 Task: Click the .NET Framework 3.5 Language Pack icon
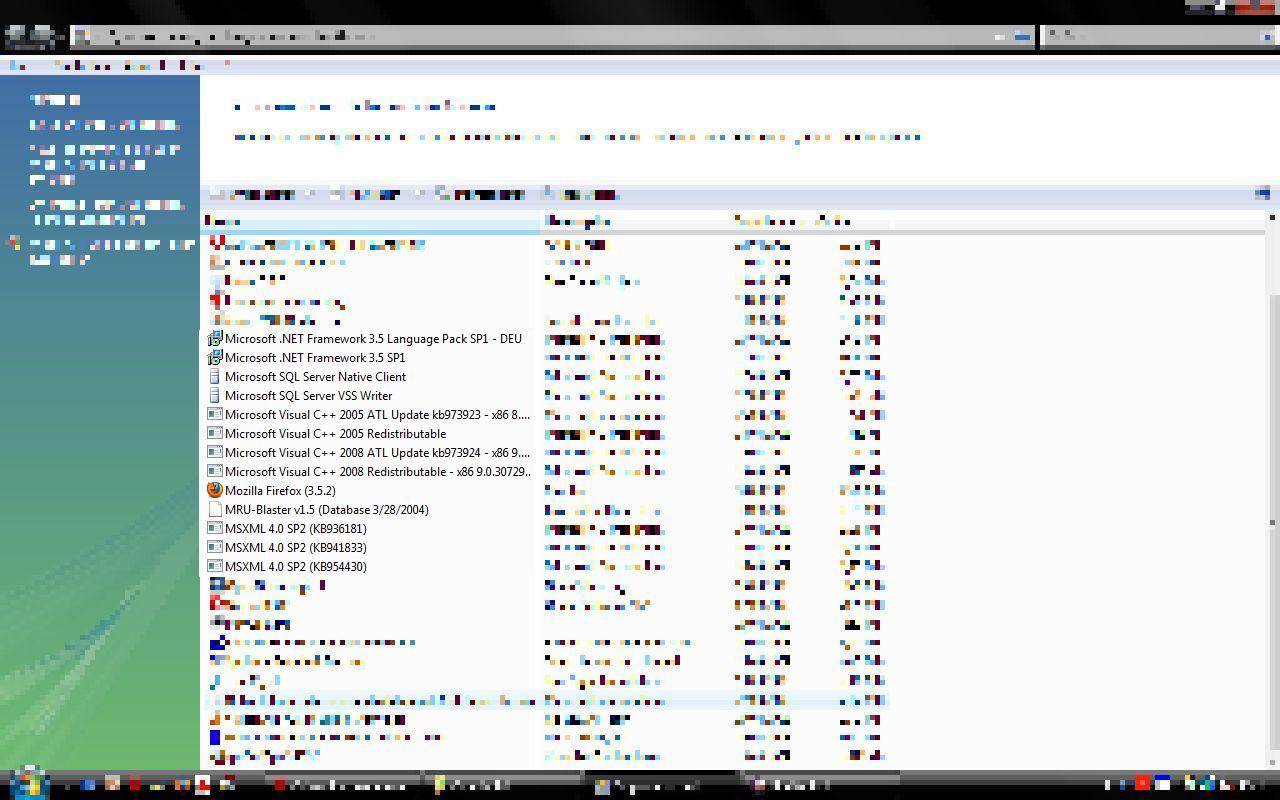(x=214, y=339)
